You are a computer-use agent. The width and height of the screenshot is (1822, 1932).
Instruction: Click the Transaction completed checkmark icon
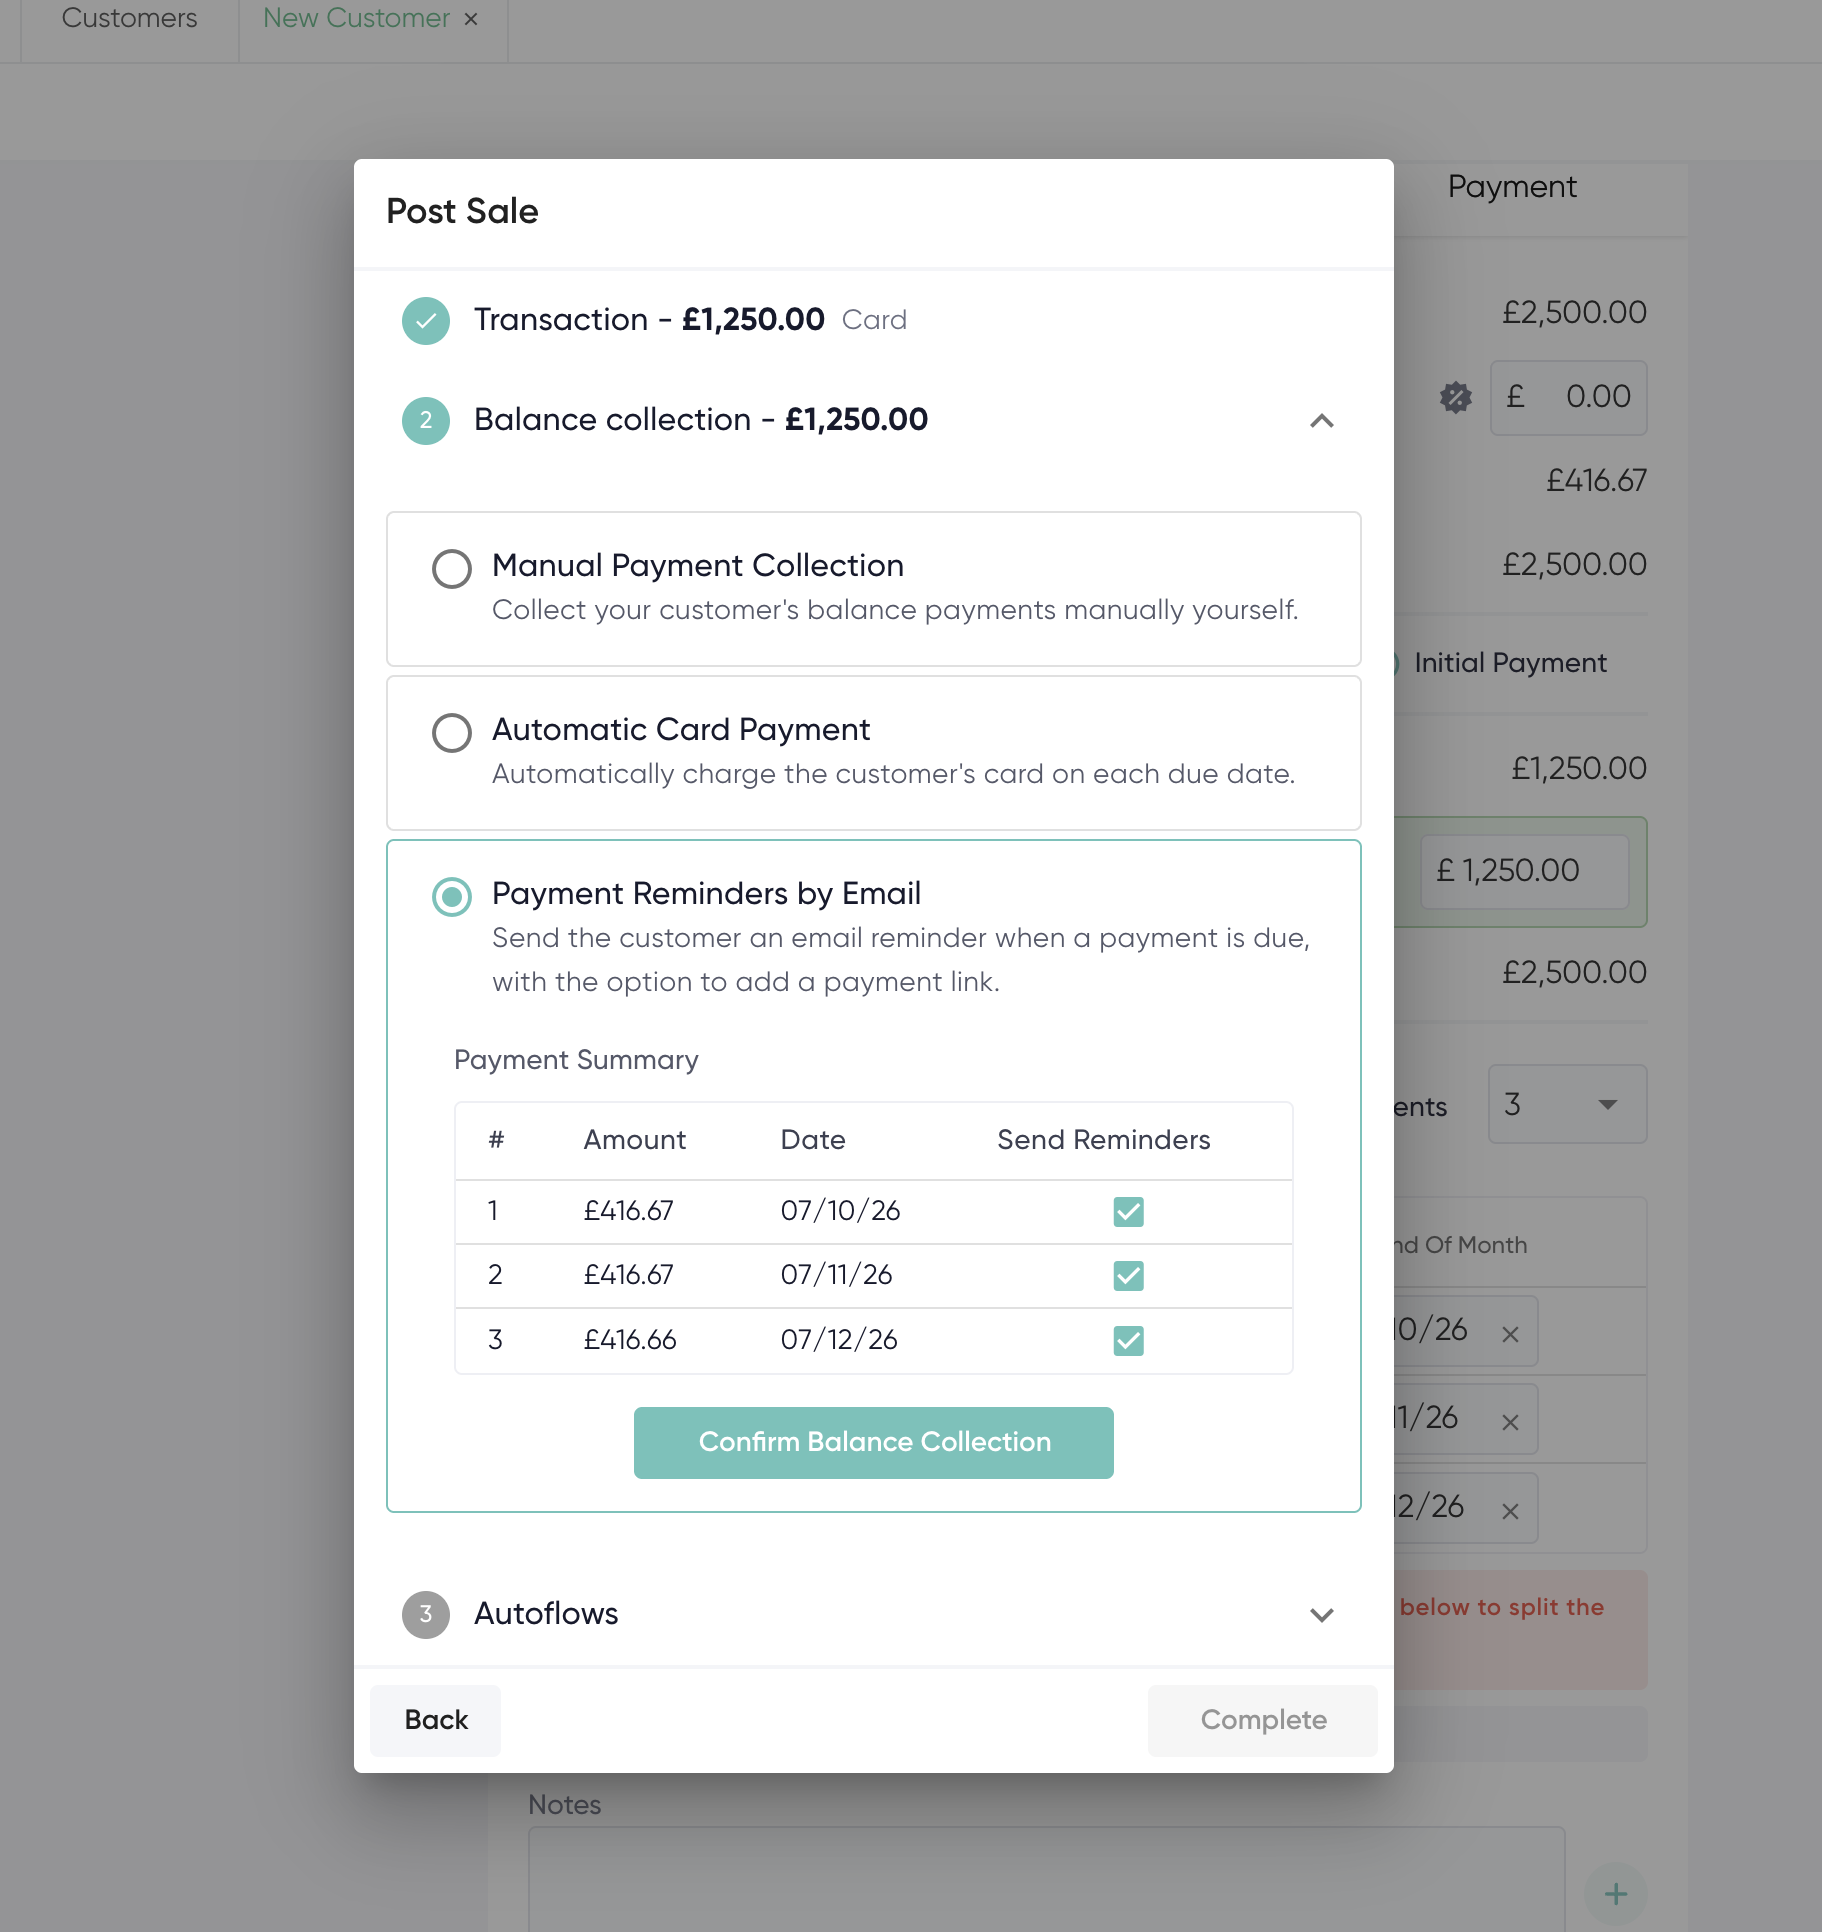426,321
